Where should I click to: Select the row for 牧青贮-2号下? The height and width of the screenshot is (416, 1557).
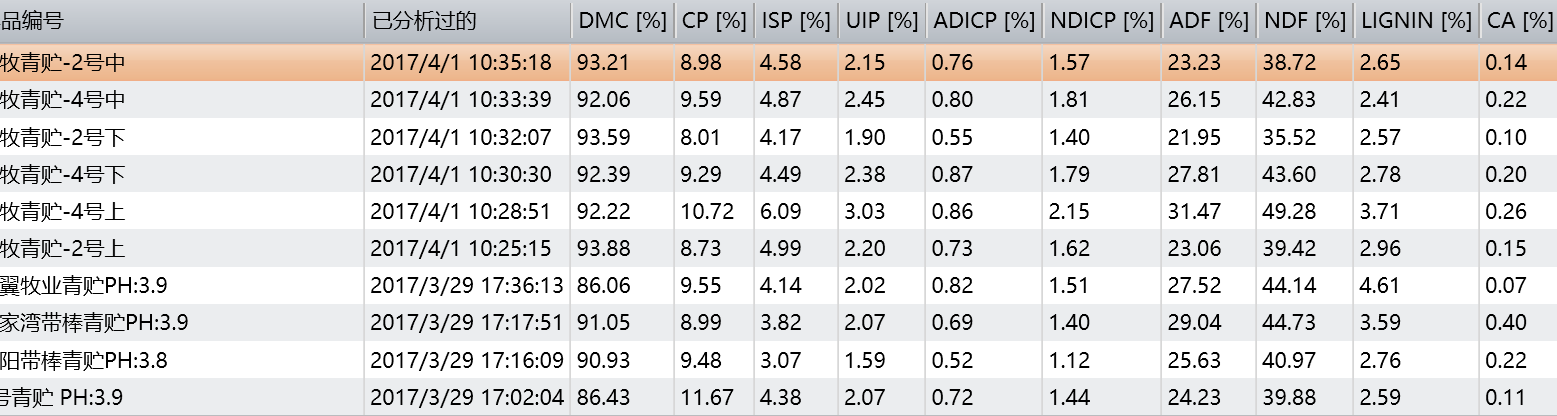coord(778,137)
